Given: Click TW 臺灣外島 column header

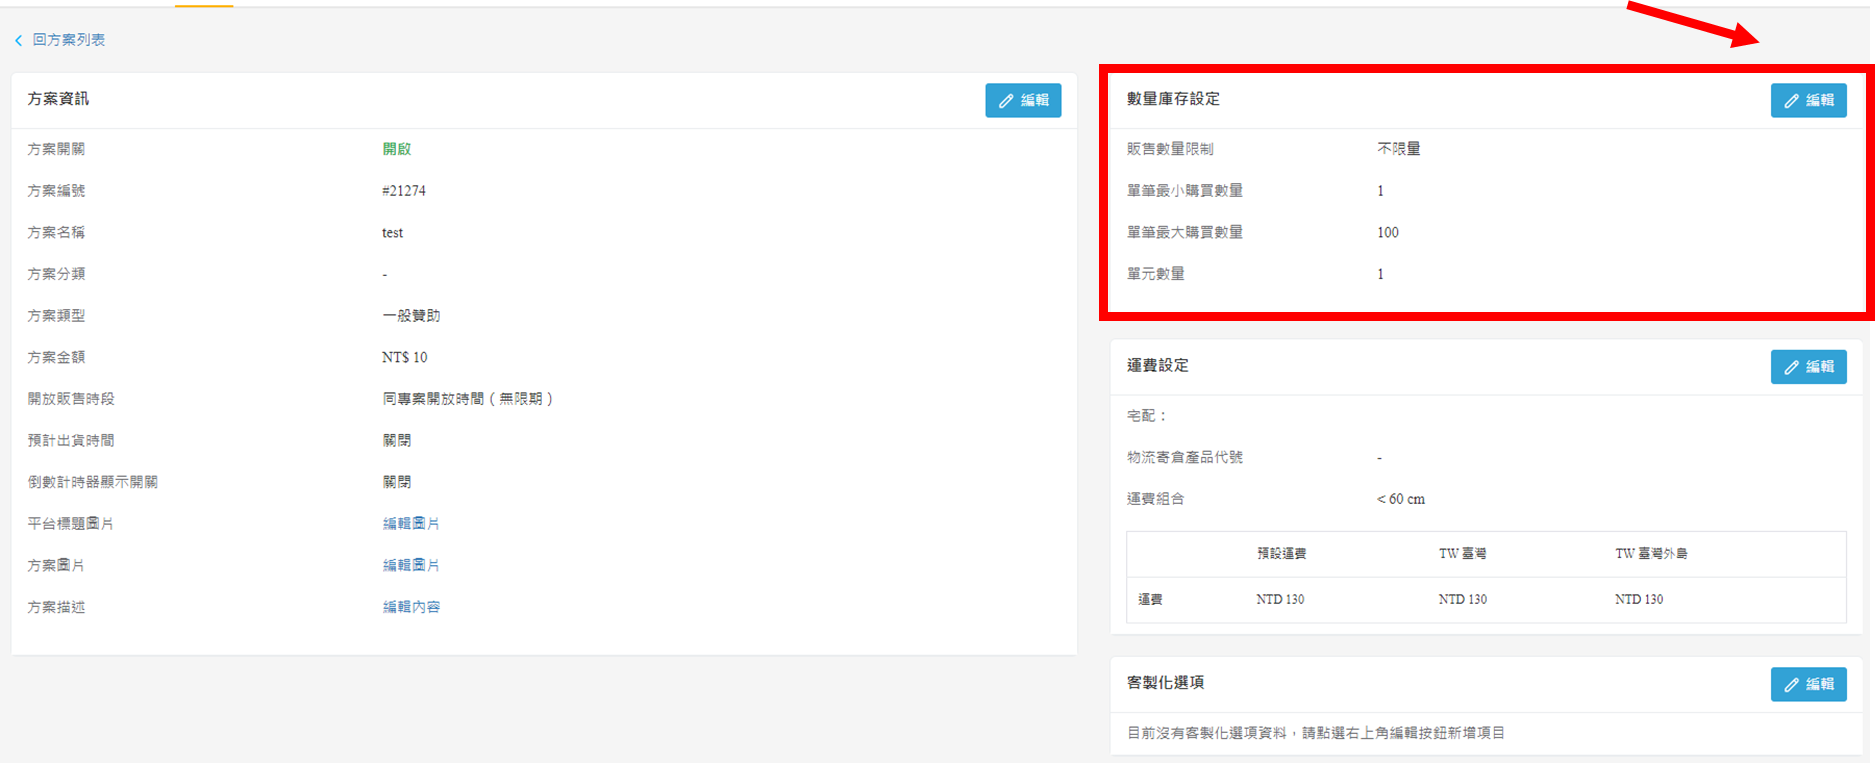Looking at the screenshot, I should [x=1651, y=554].
